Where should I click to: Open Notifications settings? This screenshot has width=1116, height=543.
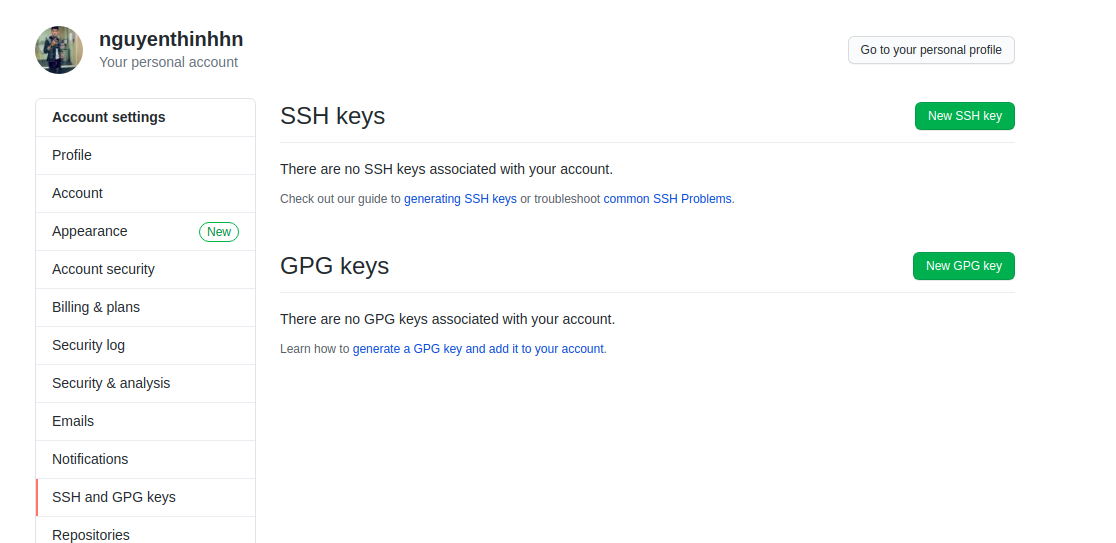pyautogui.click(x=90, y=459)
